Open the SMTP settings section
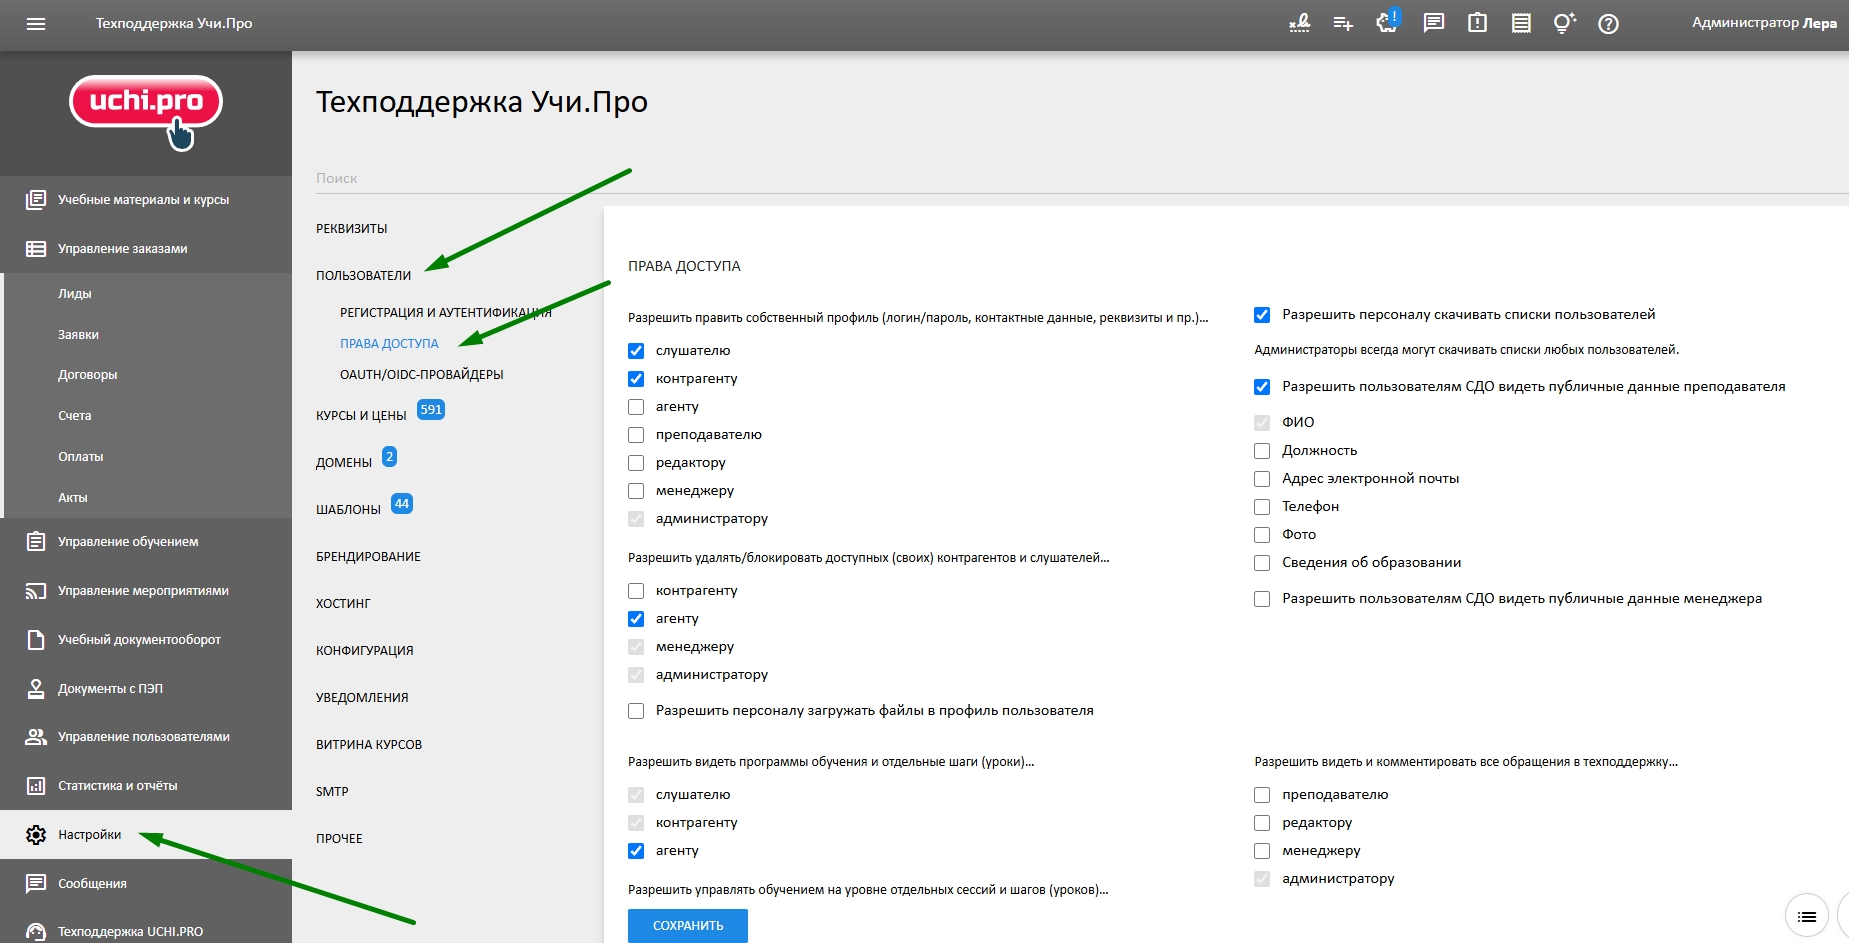The image size is (1849, 943). tap(332, 792)
